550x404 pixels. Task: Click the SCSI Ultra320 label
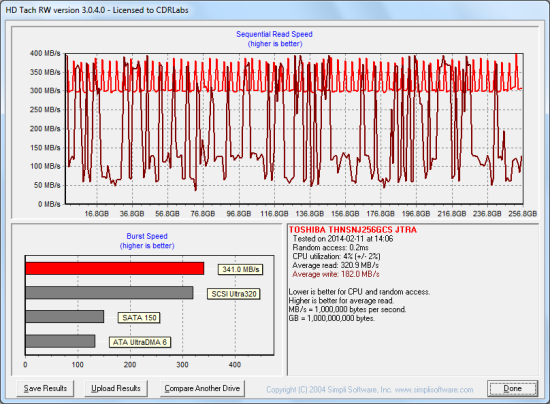point(234,294)
